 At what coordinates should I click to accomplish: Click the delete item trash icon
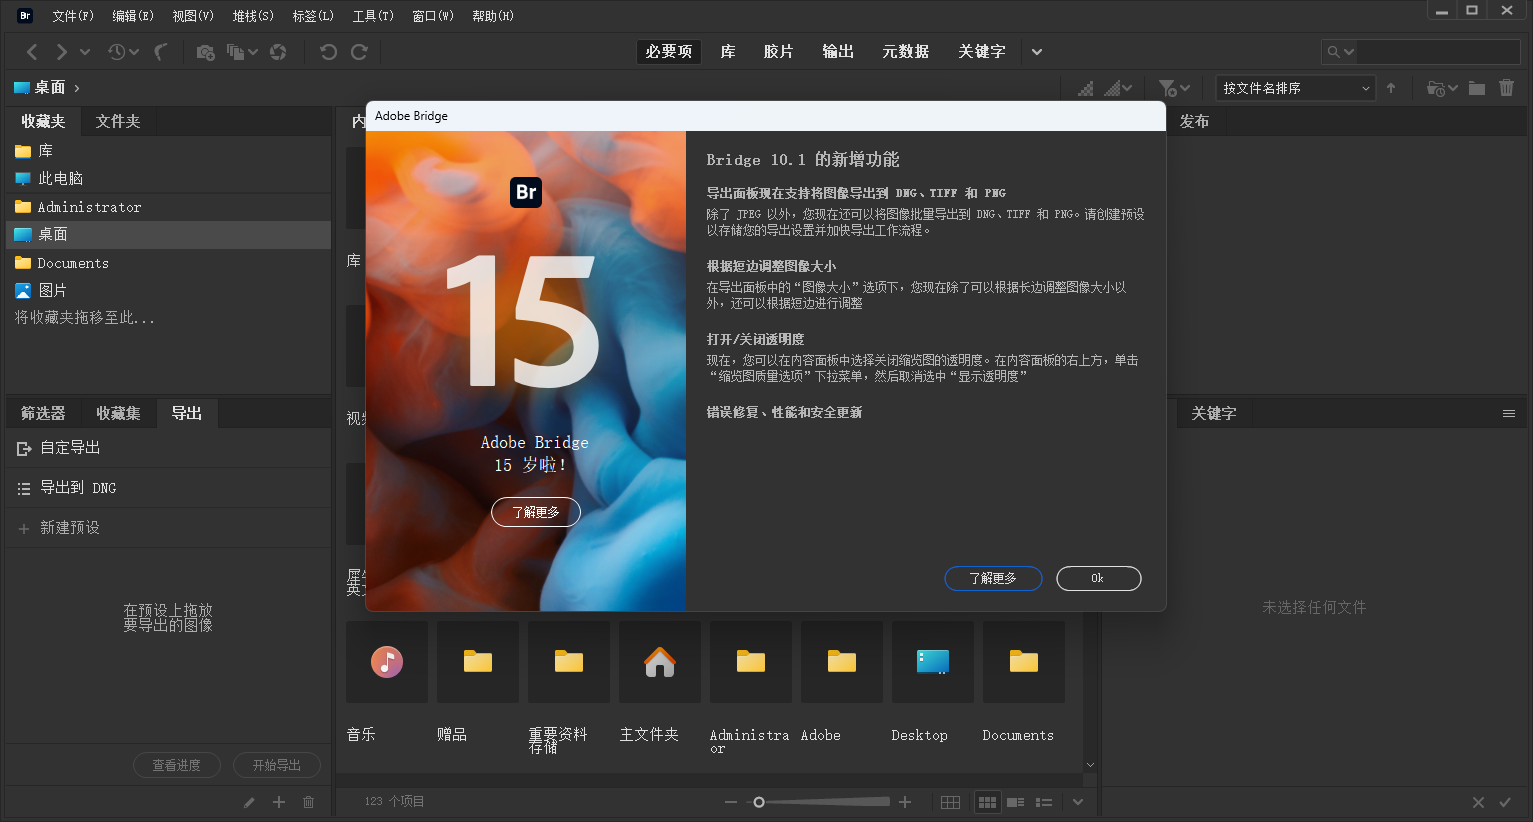(x=1507, y=87)
